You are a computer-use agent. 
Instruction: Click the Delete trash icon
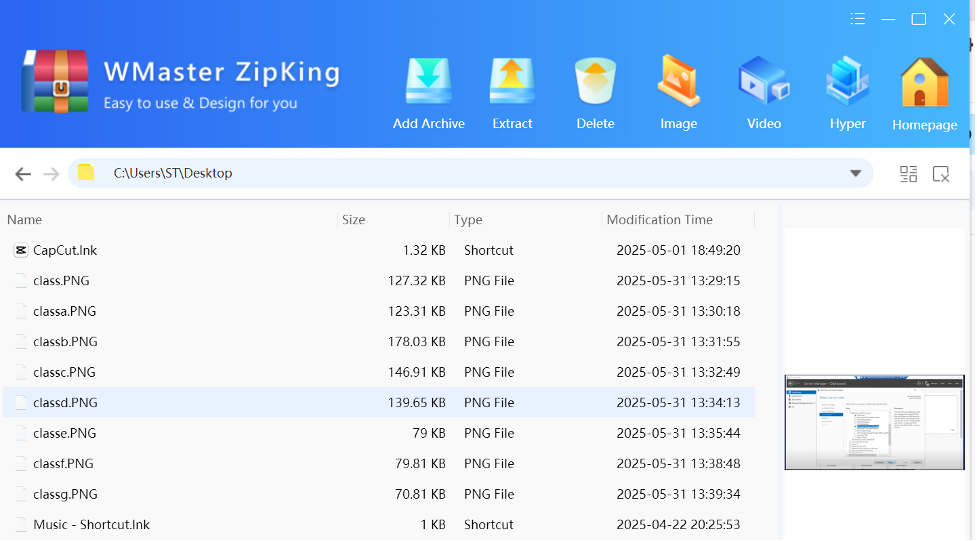point(595,81)
